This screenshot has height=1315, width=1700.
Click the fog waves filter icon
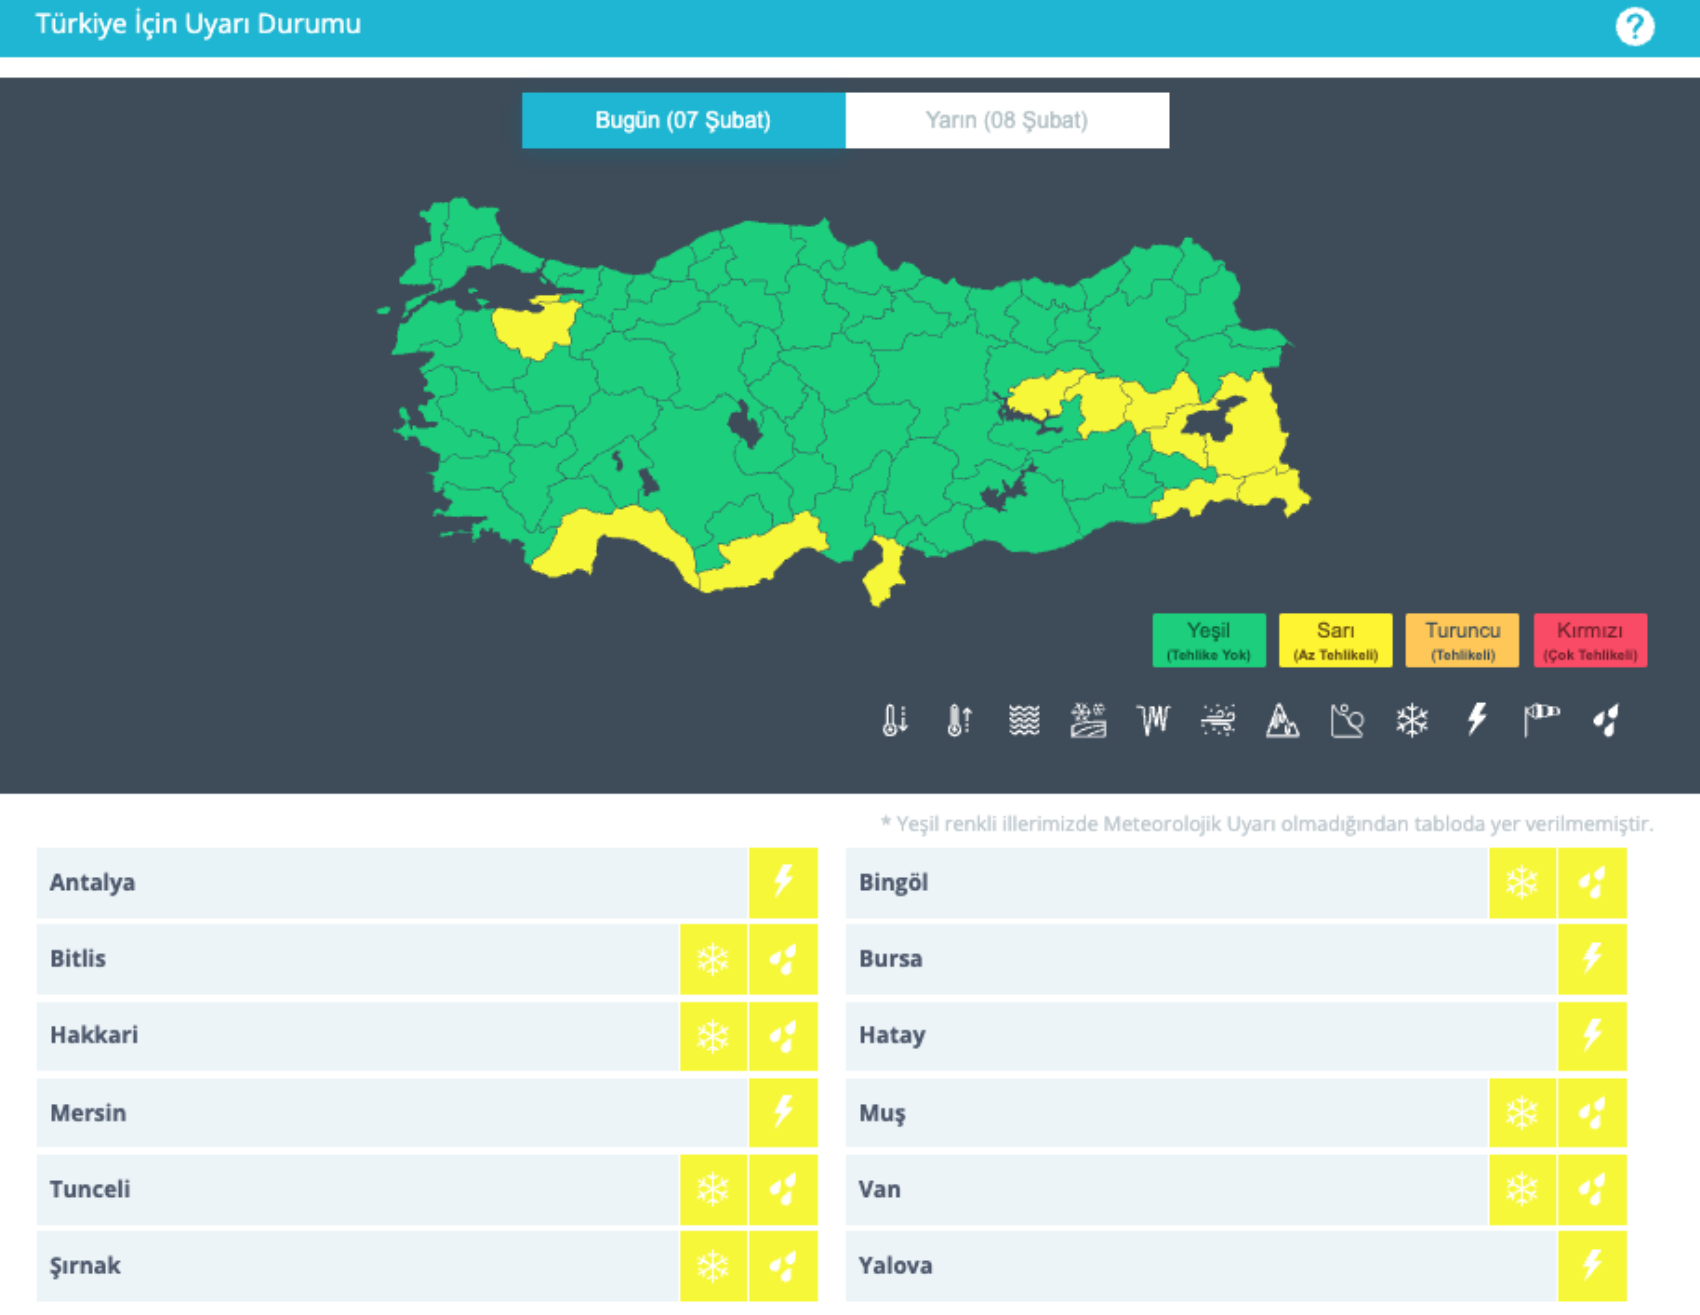(1023, 720)
